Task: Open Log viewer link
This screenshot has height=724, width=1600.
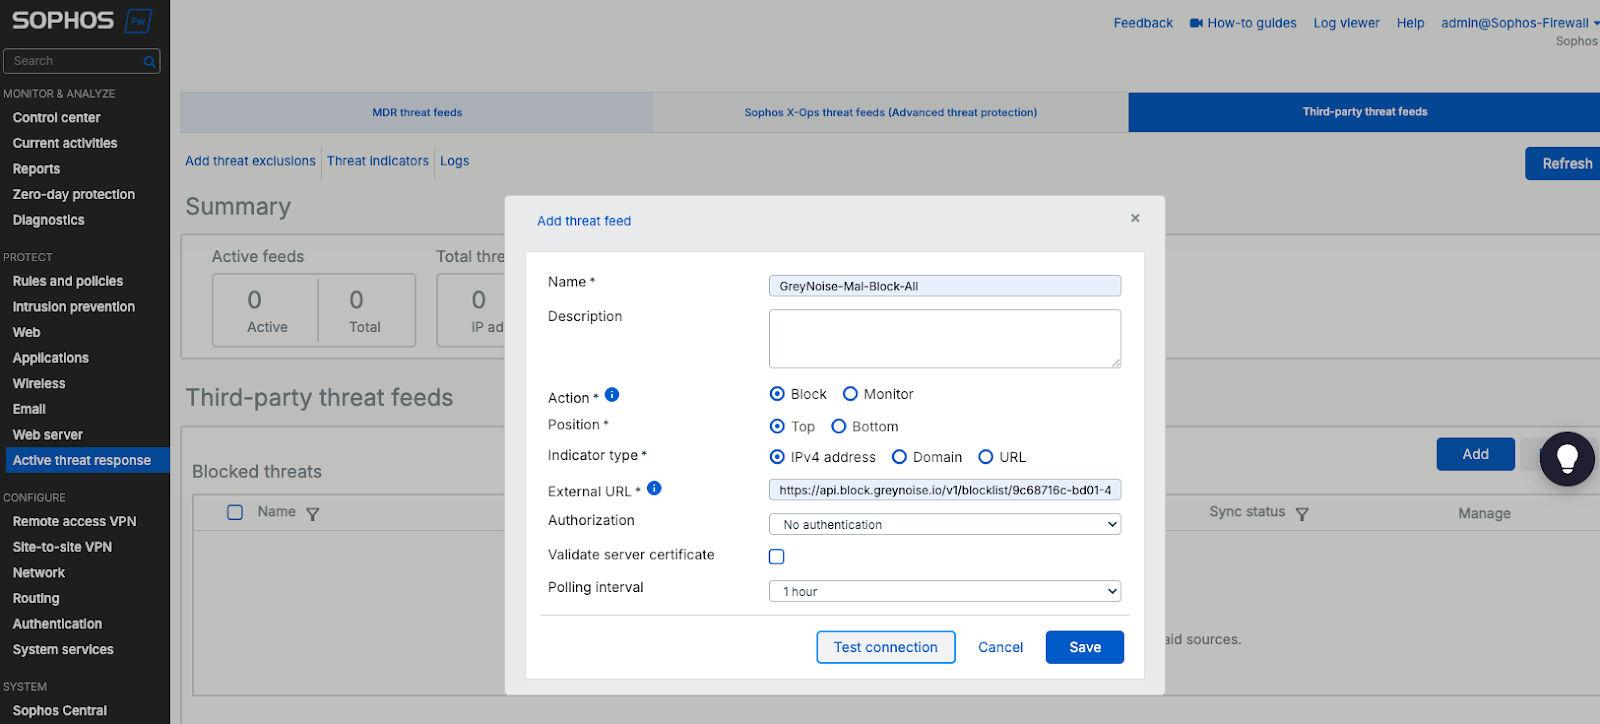Action: pyautogui.click(x=1346, y=23)
